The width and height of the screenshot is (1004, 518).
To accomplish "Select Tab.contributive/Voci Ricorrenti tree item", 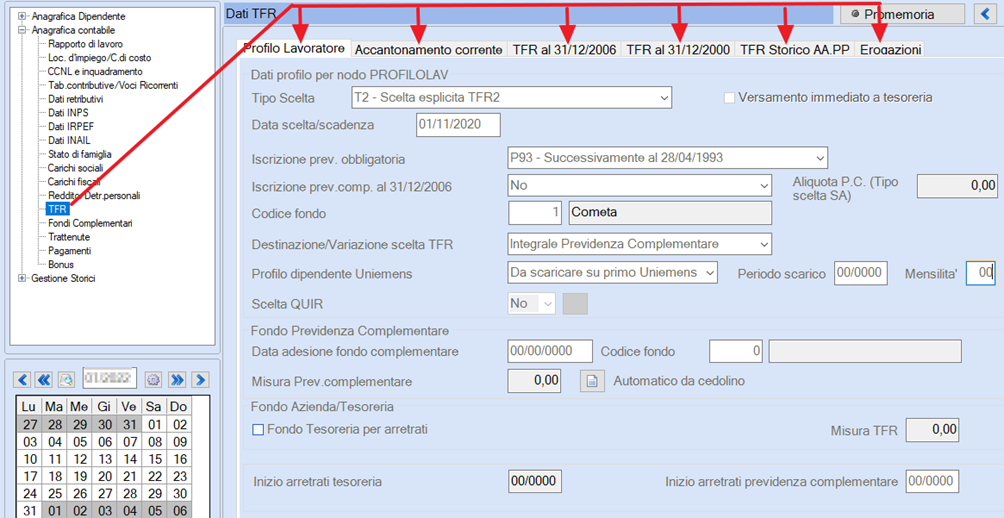I will (113, 85).
